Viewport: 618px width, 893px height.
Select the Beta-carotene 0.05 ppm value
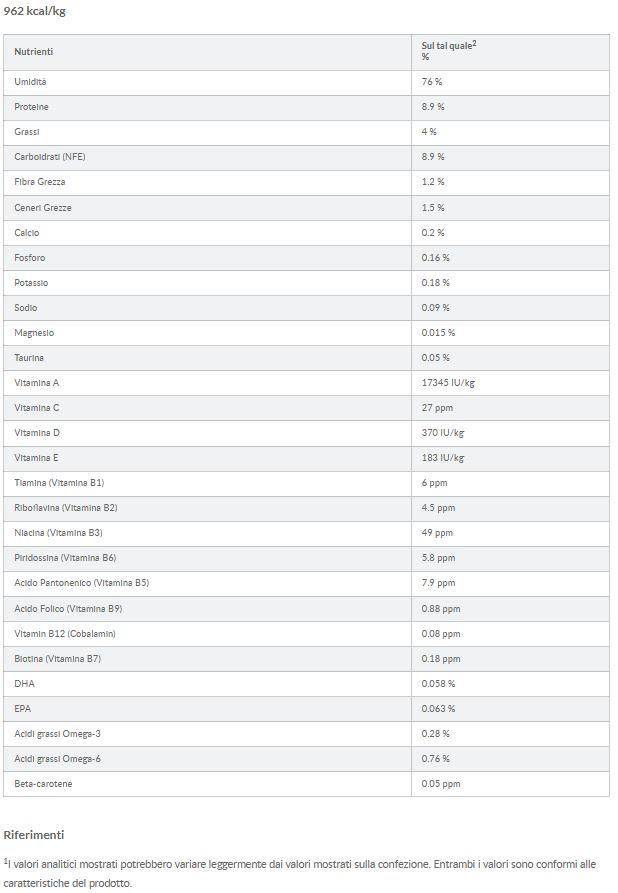click(441, 783)
